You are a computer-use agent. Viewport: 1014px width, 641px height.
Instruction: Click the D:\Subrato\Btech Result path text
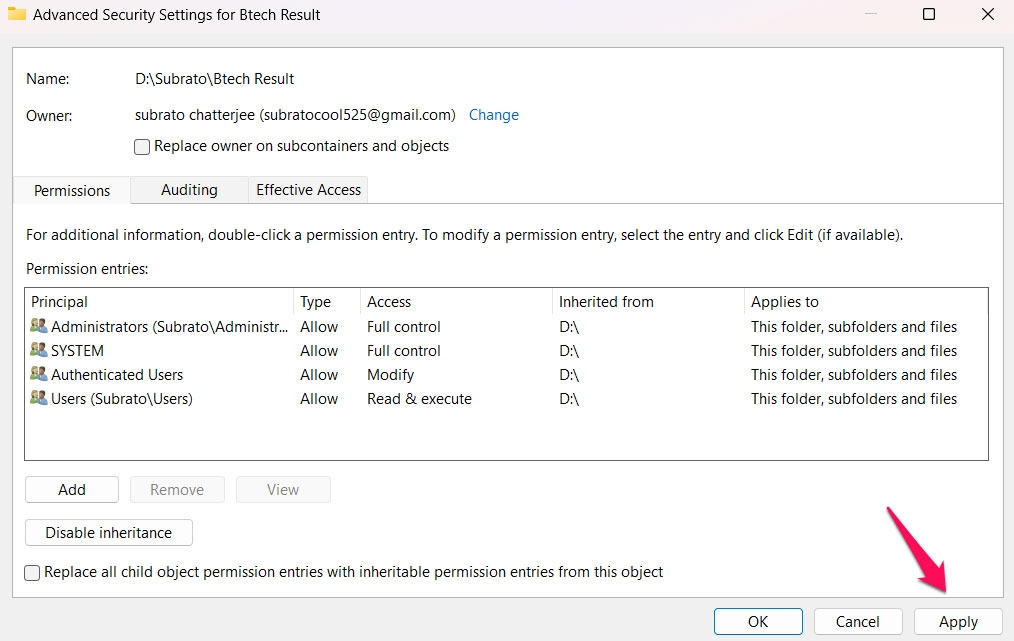(214, 79)
